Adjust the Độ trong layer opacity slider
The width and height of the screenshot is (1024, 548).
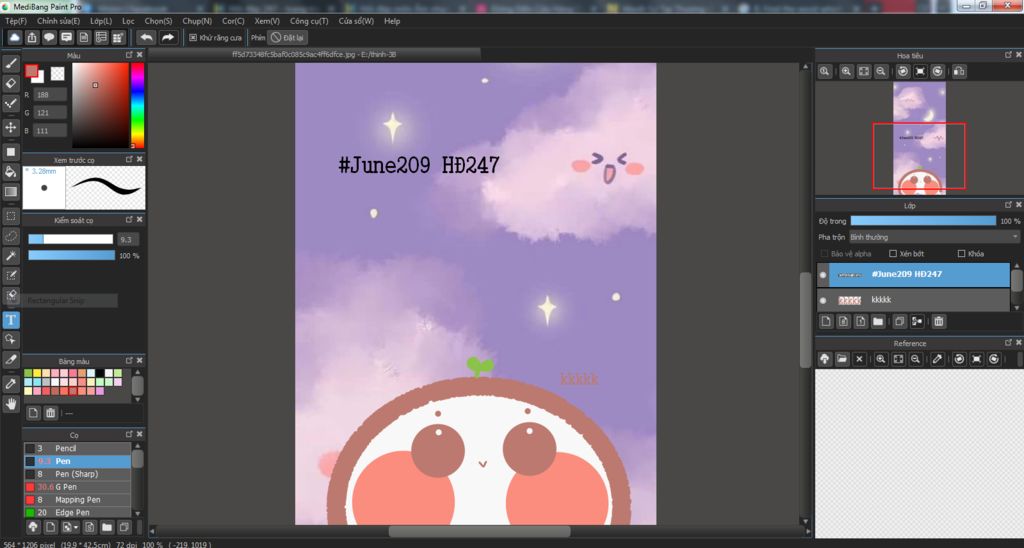(x=923, y=221)
